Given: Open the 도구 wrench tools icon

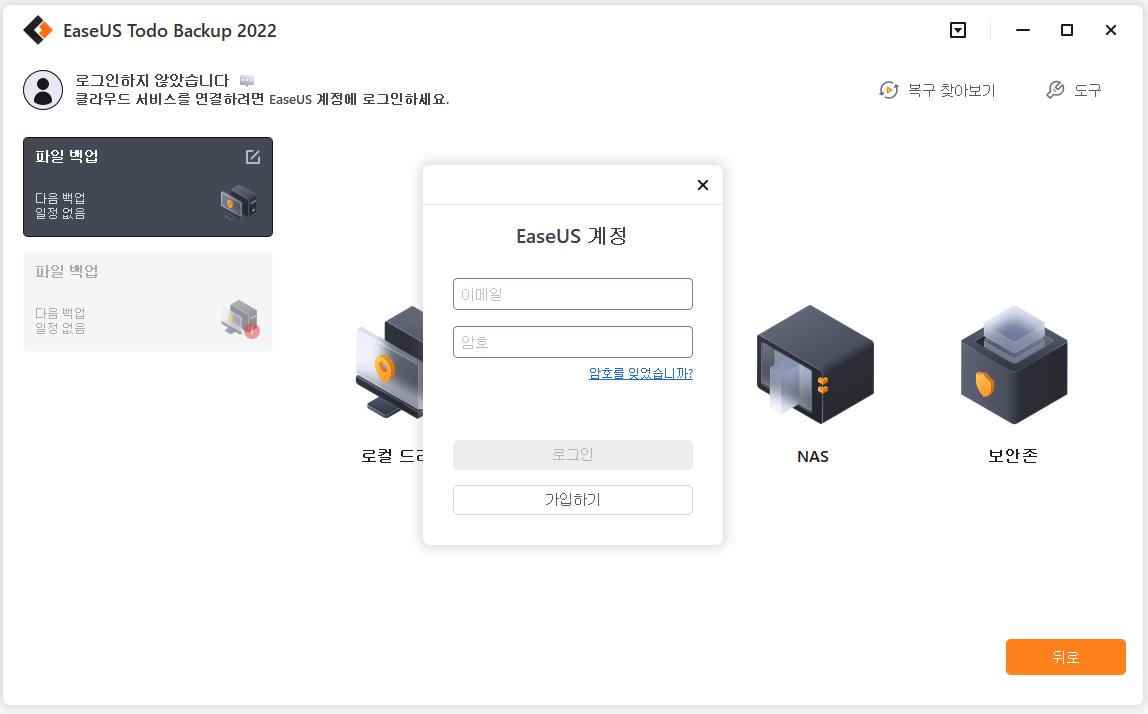Looking at the screenshot, I should click(x=1055, y=90).
